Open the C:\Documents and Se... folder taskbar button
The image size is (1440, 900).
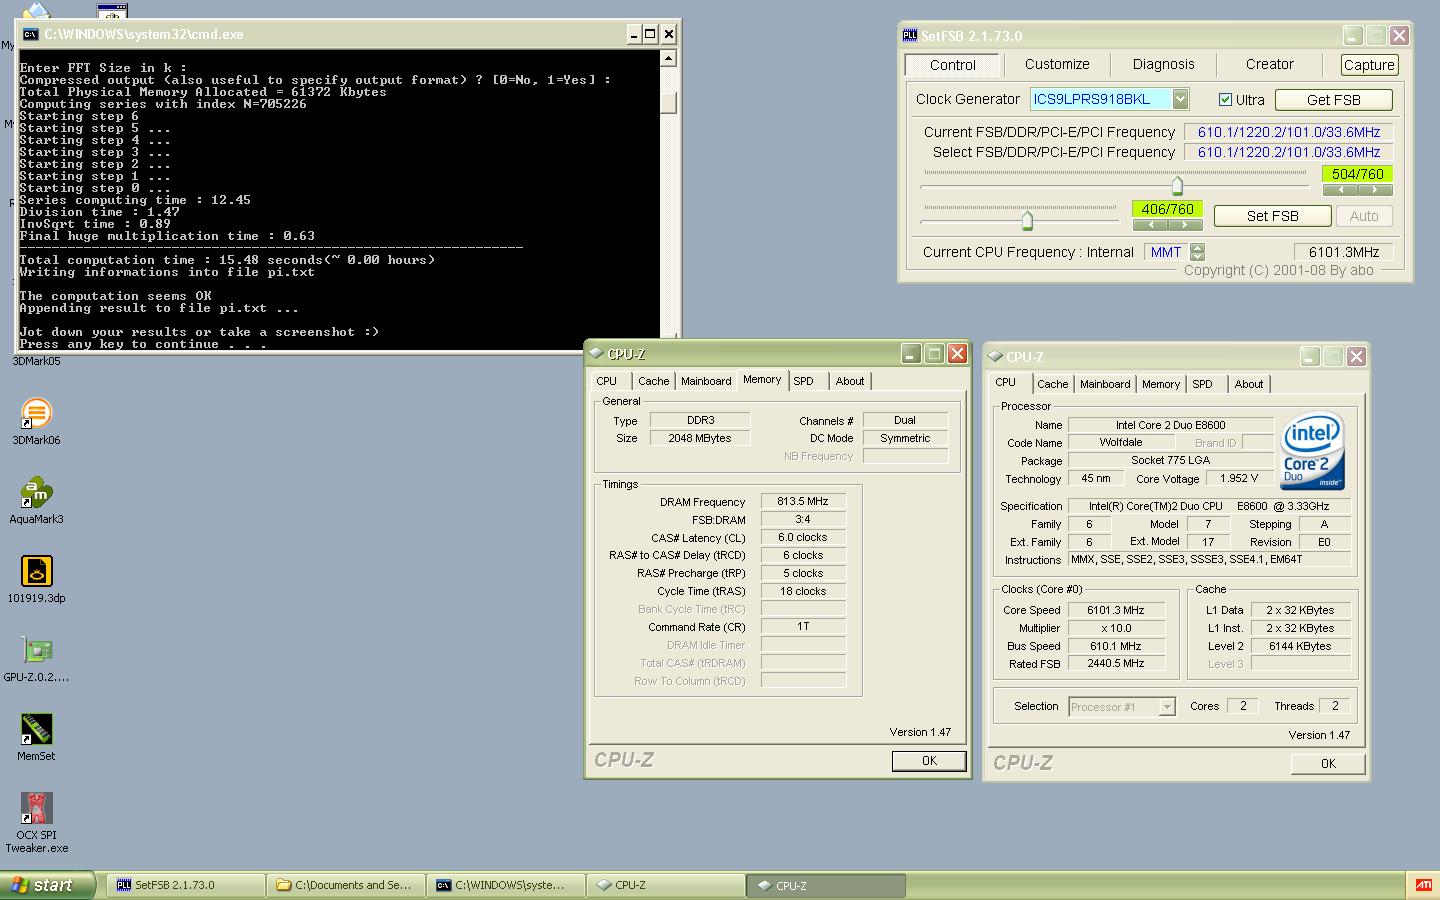tap(346, 885)
